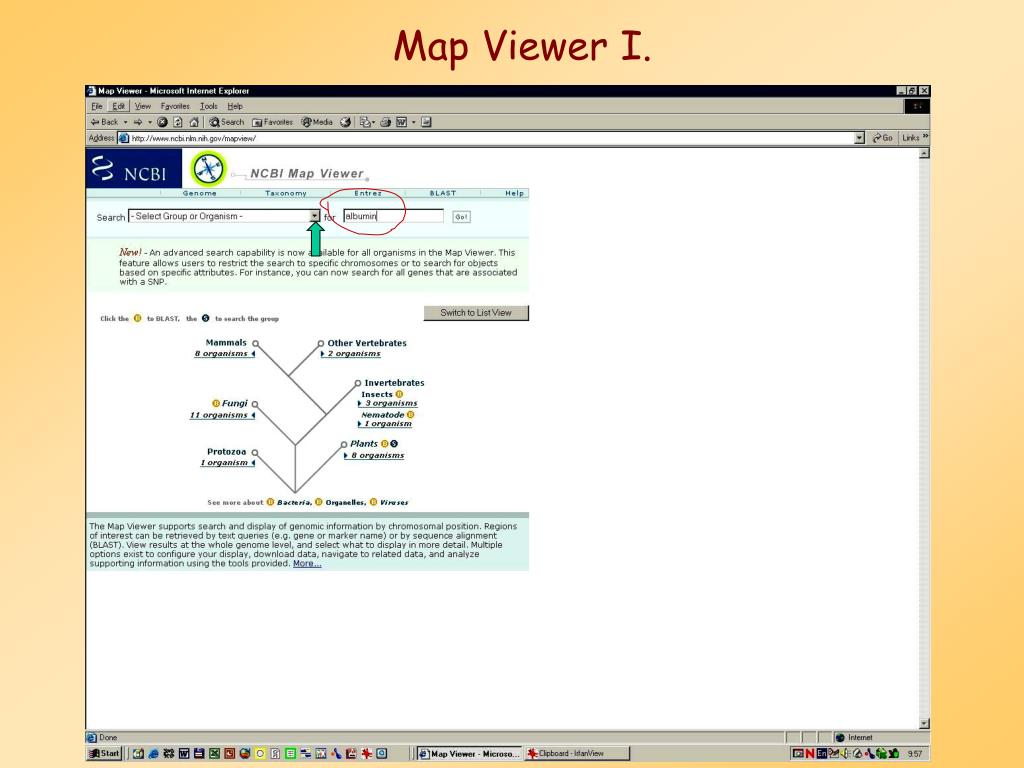
Task: Click the Go button next to address bar
Action: point(883,138)
